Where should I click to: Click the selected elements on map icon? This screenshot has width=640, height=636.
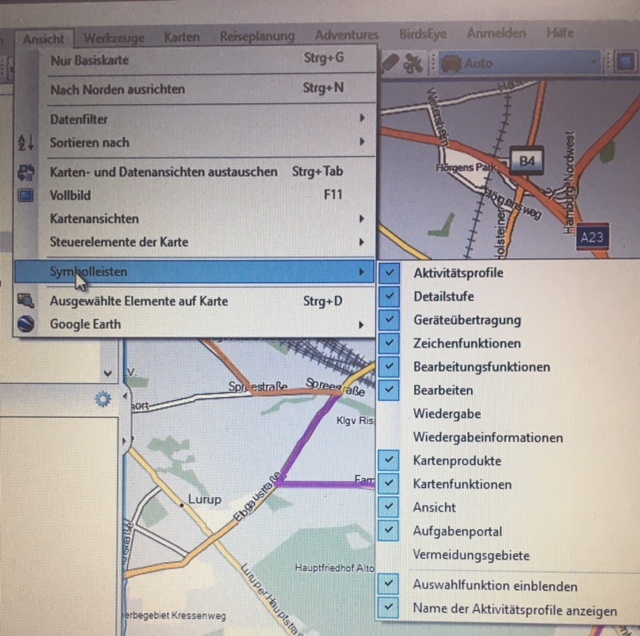(27, 301)
